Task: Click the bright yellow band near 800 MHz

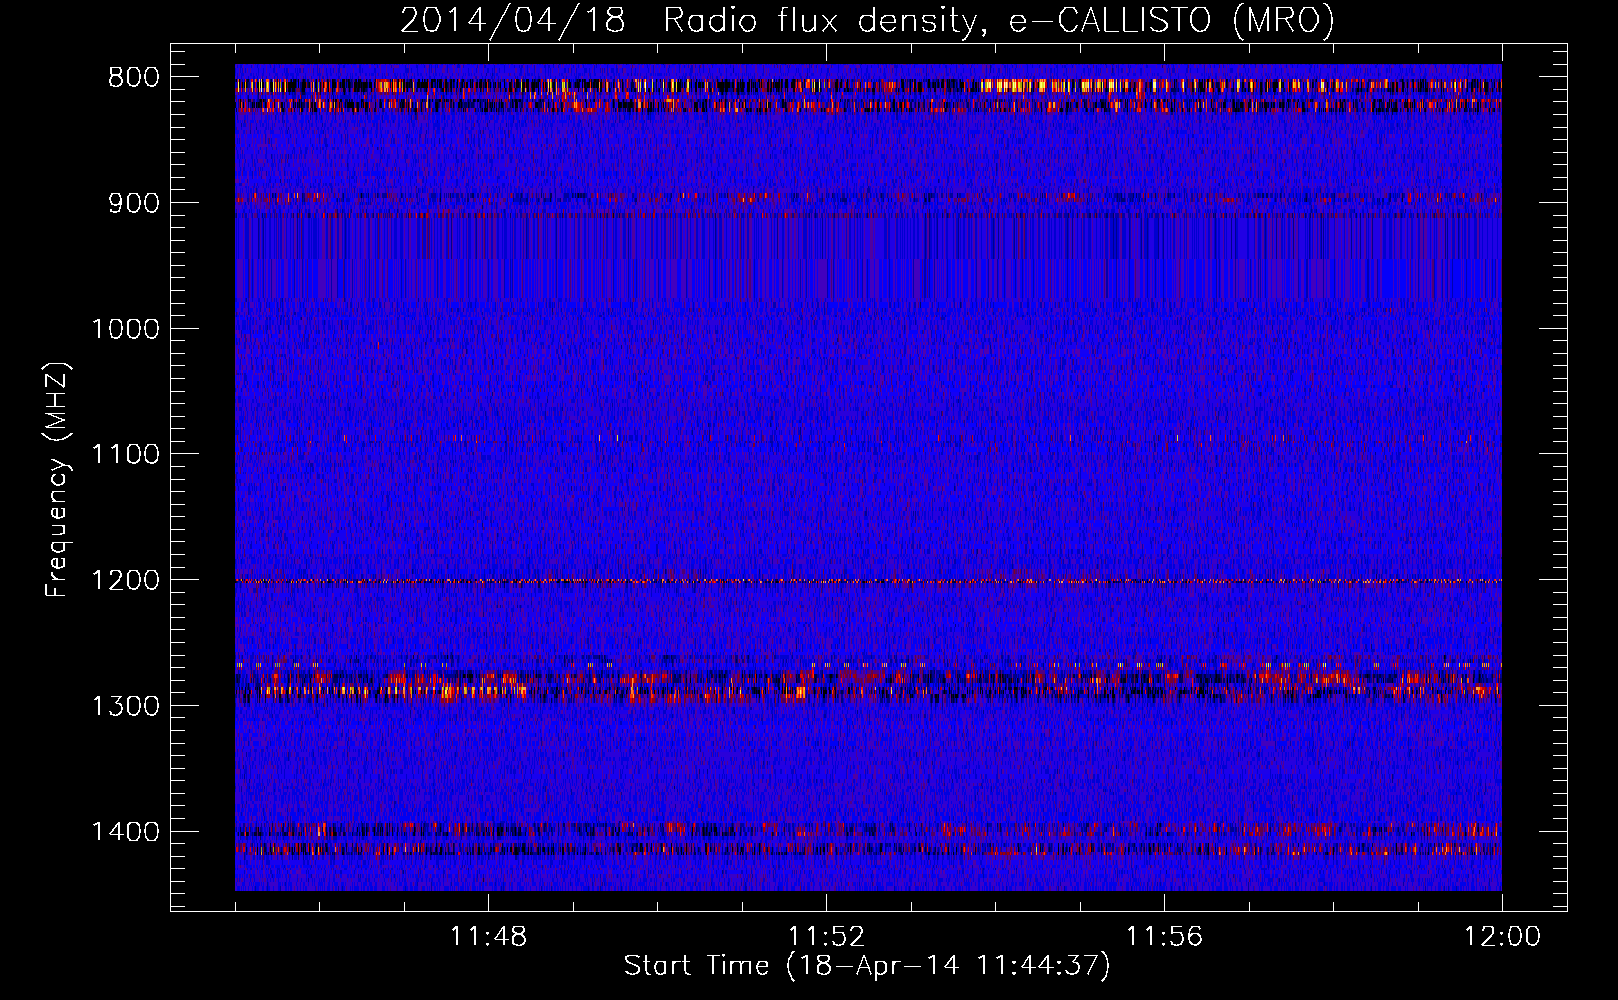Action: [x=868, y=87]
